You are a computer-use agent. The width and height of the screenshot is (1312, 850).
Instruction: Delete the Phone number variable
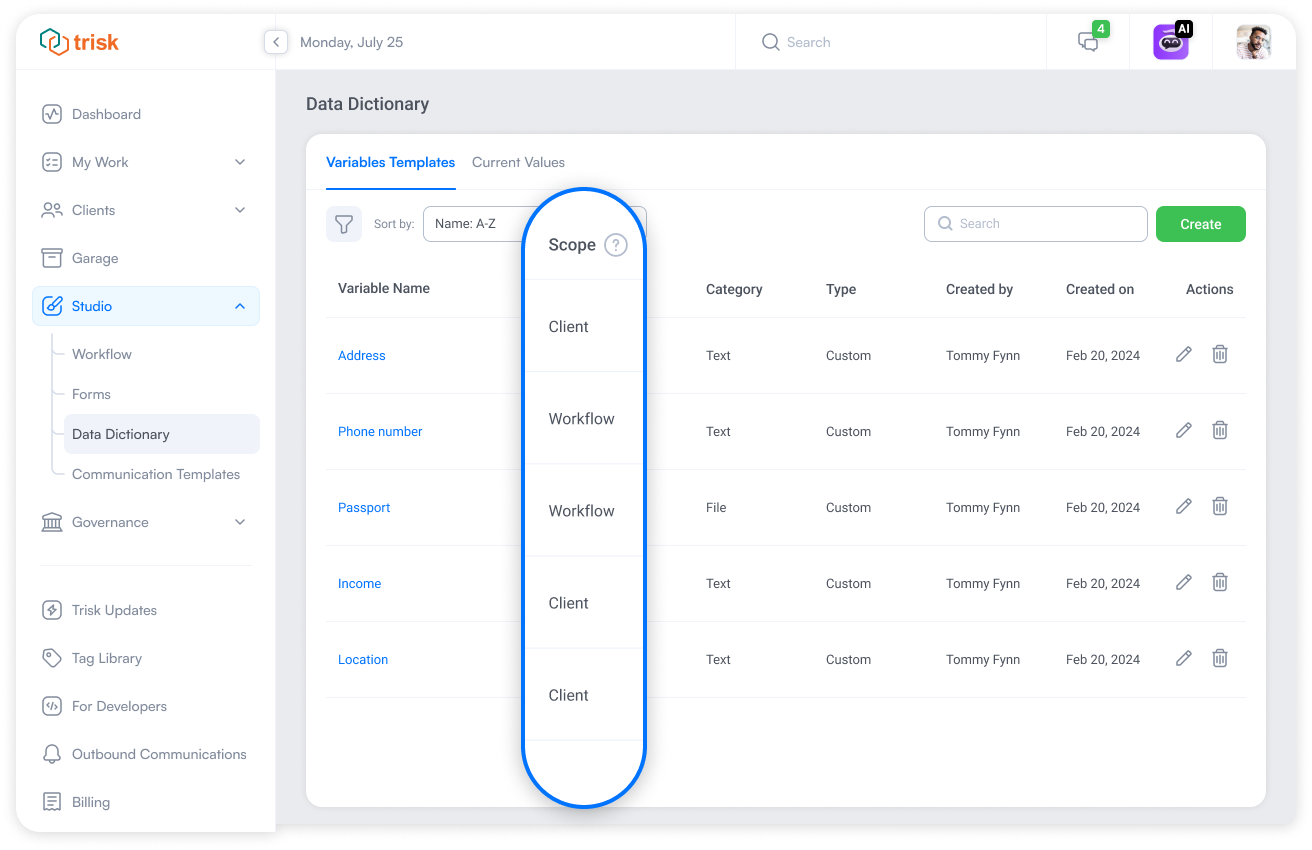(x=1220, y=430)
